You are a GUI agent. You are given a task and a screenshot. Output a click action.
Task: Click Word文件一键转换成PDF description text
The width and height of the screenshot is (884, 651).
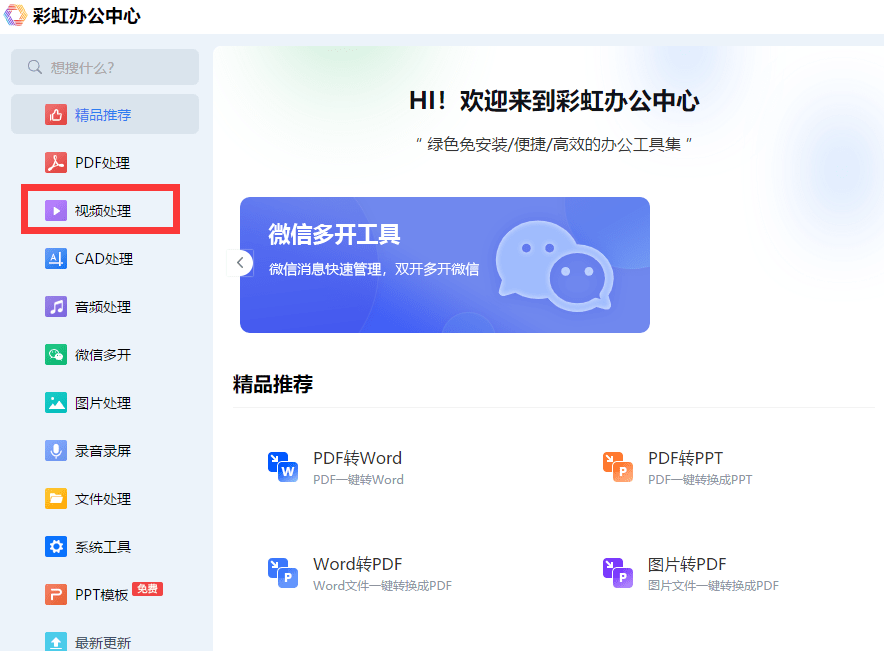[383, 586]
